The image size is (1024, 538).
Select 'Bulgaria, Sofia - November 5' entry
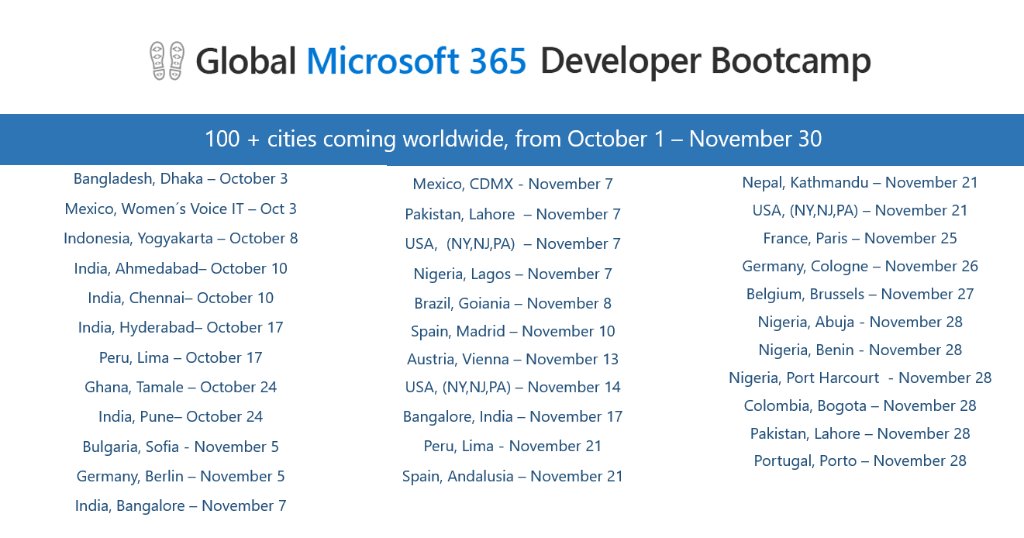(180, 447)
